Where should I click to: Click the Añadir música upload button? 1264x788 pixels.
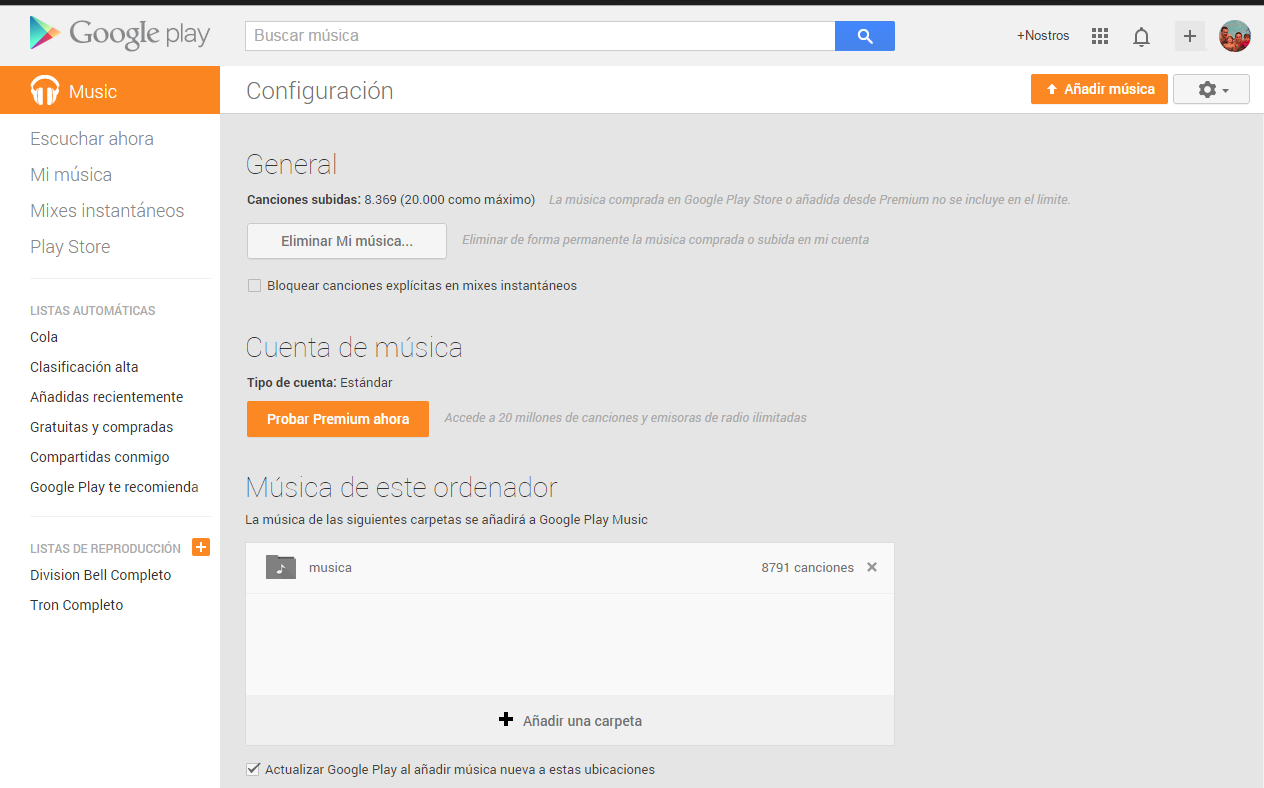coord(1099,89)
